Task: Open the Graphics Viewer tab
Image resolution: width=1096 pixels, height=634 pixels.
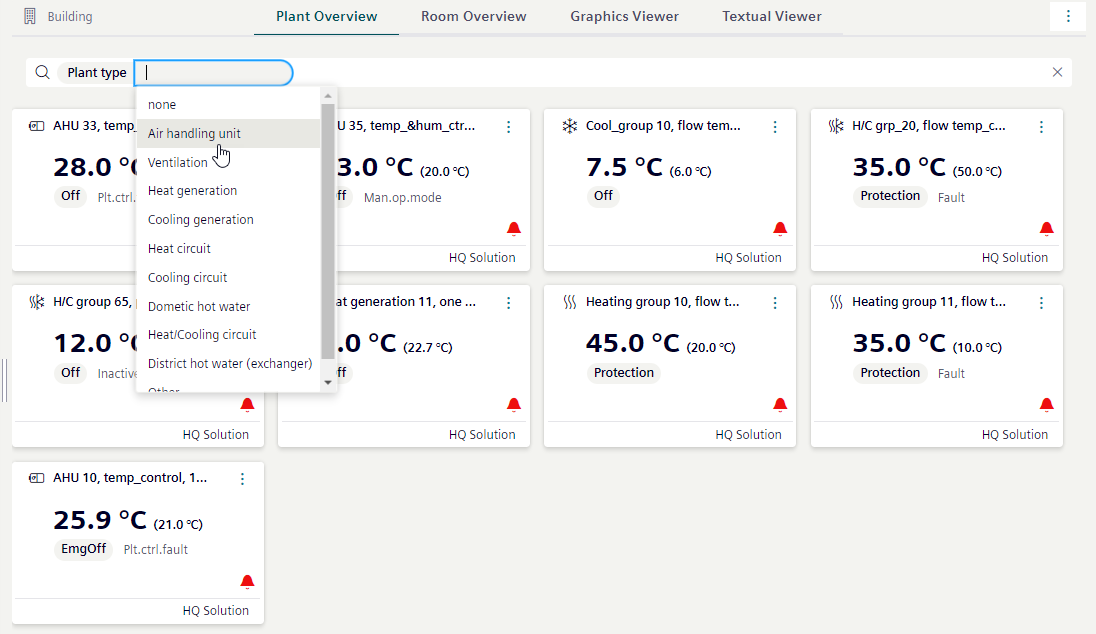Action: tap(624, 17)
